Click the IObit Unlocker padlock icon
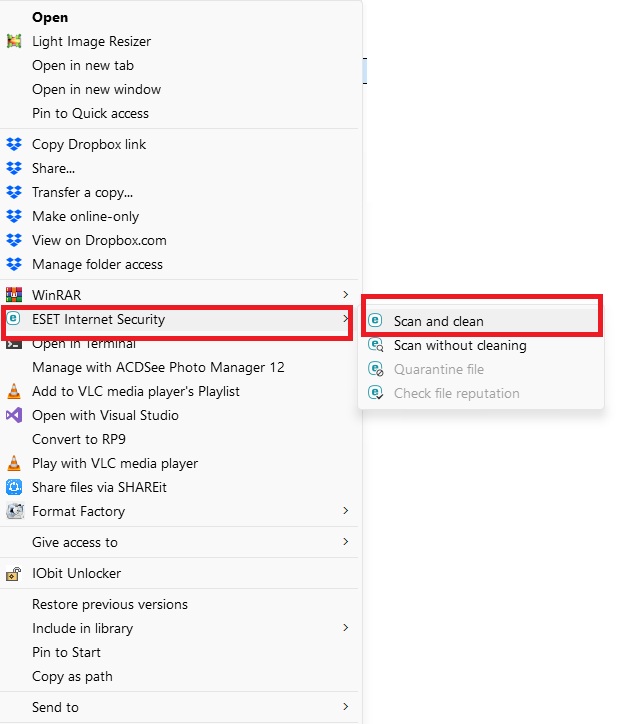The height and width of the screenshot is (724, 625). pyautogui.click(x=14, y=573)
